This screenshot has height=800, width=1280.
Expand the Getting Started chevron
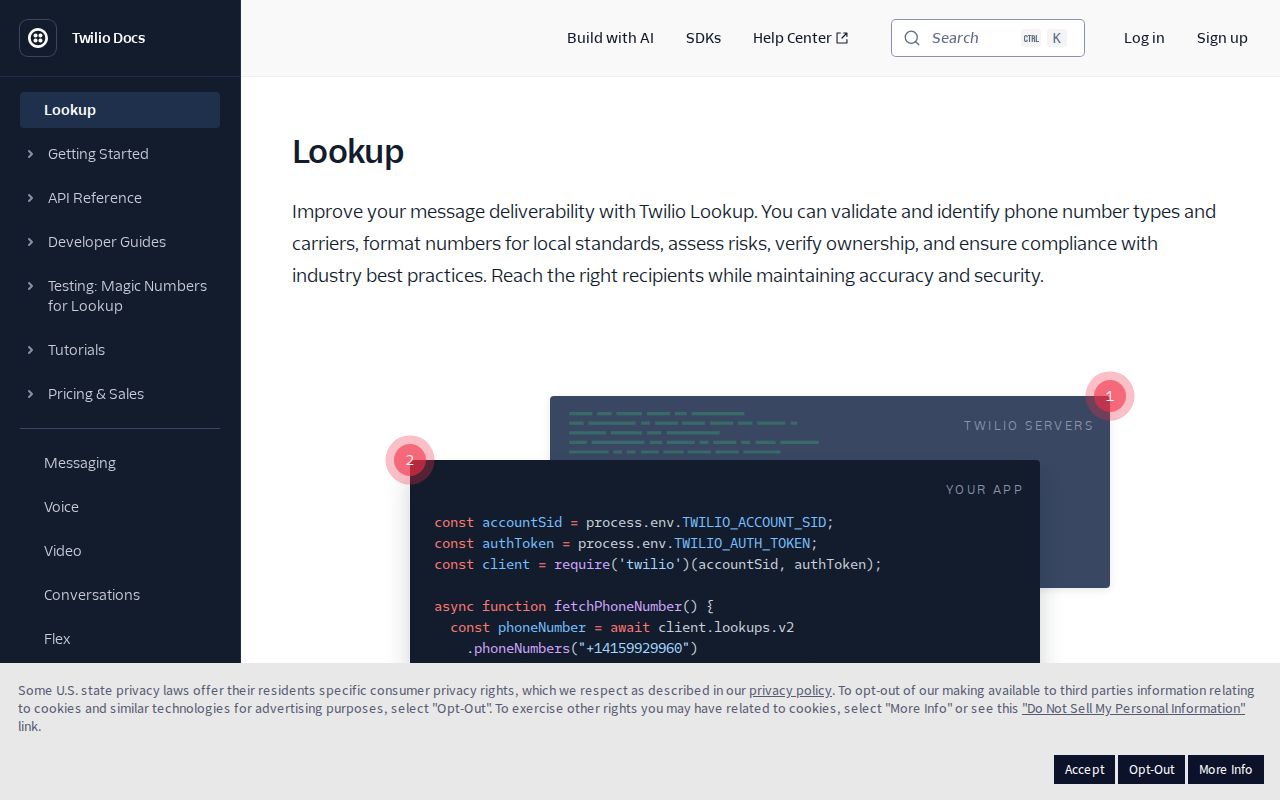pyautogui.click(x=30, y=154)
